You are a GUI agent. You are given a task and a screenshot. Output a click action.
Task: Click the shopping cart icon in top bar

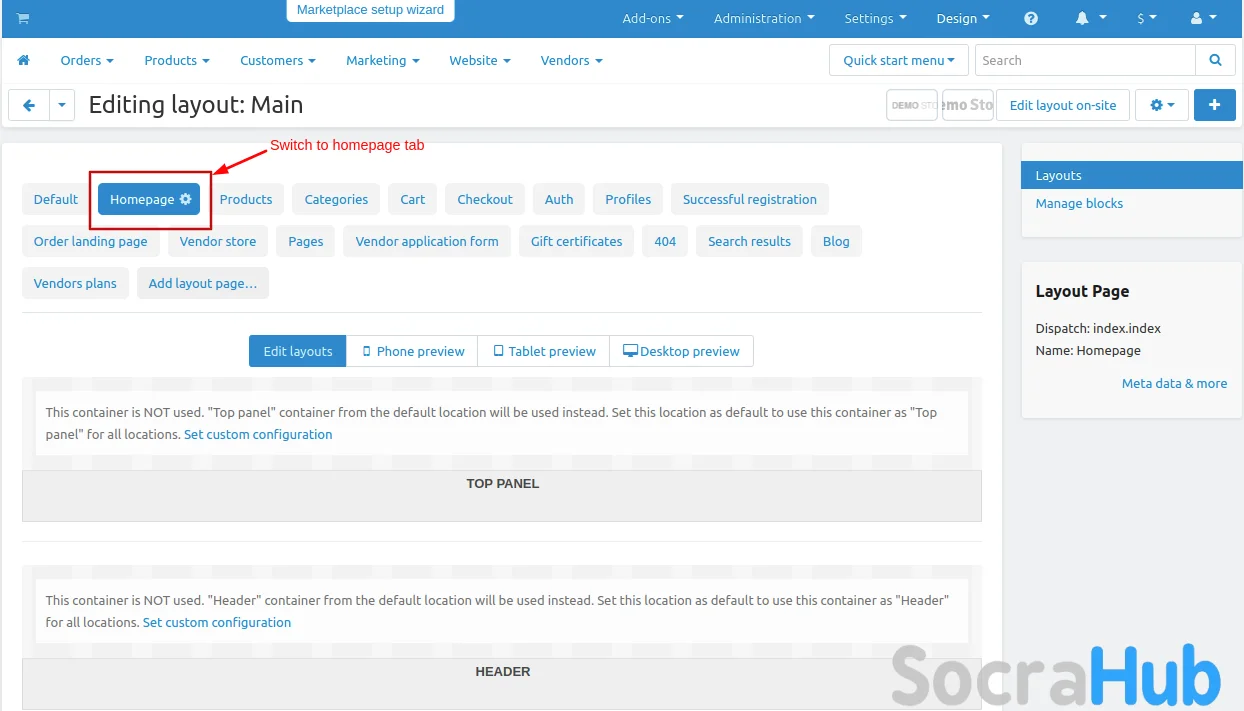23,19
